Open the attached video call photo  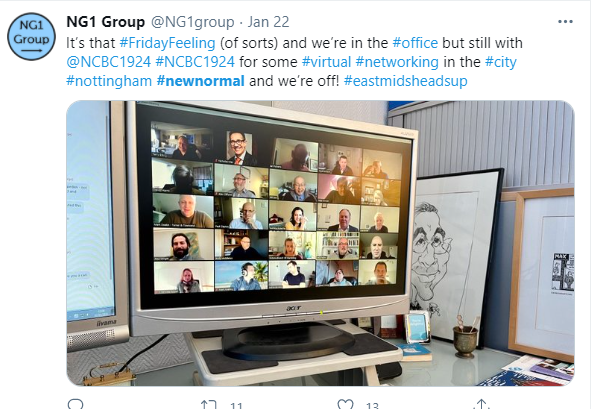click(x=320, y=243)
